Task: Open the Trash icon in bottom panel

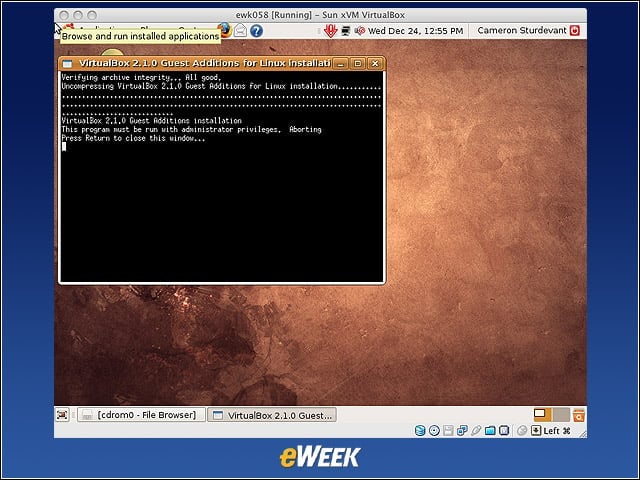Action: pyautogui.click(x=578, y=415)
